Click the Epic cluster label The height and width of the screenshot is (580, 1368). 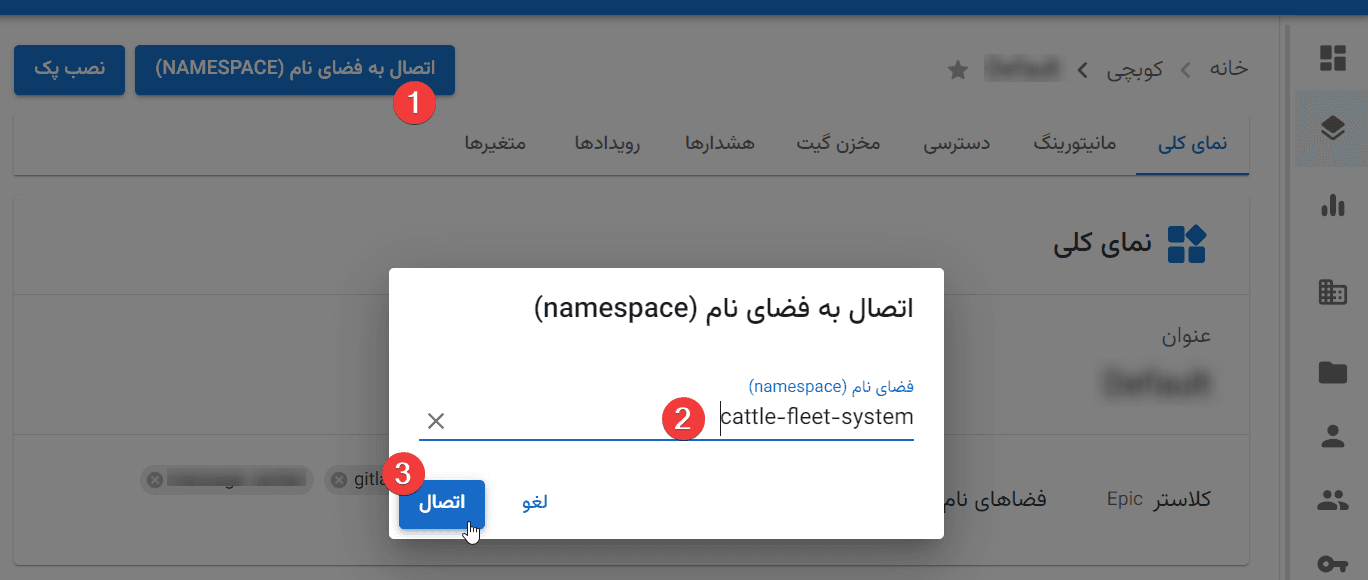point(1125,499)
